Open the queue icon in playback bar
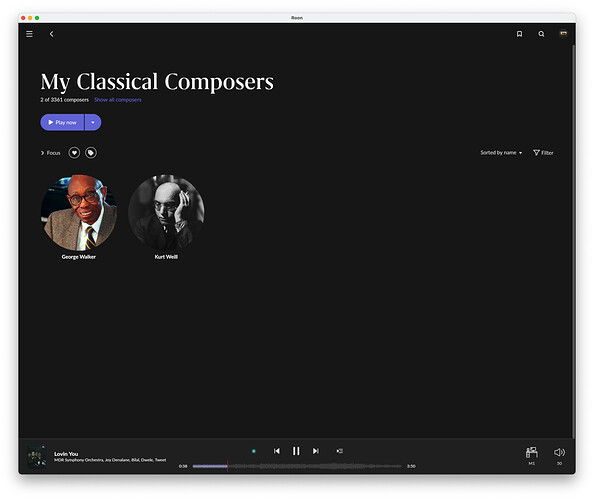This screenshot has width=595, height=500. (x=340, y=451)
